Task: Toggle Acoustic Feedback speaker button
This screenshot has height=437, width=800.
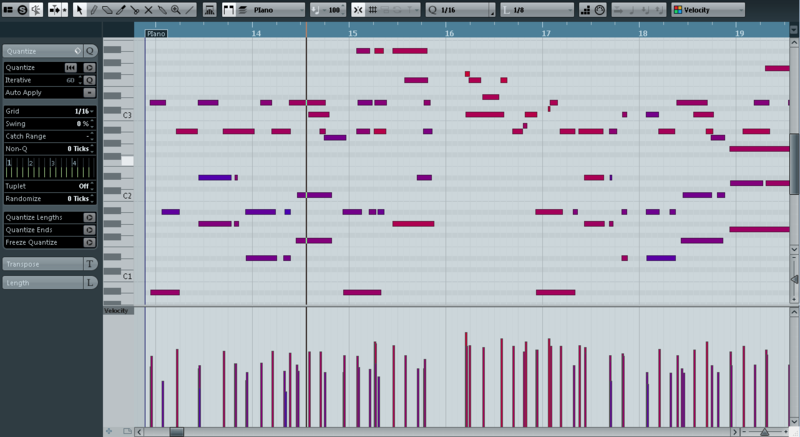Action: [x=36, y=10]
